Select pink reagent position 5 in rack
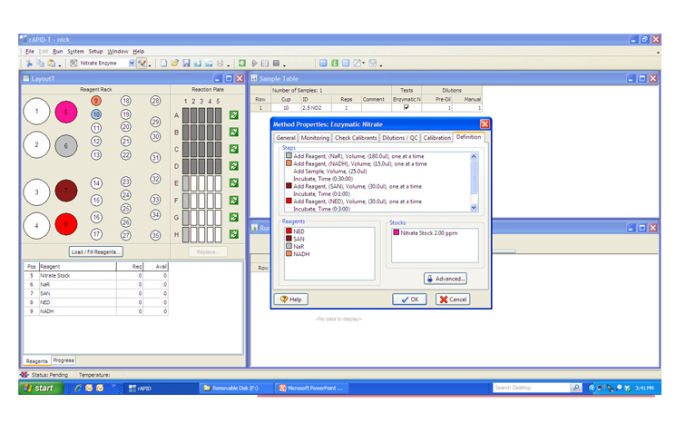The width and height of the screenshot is (676, 443). 65,112
